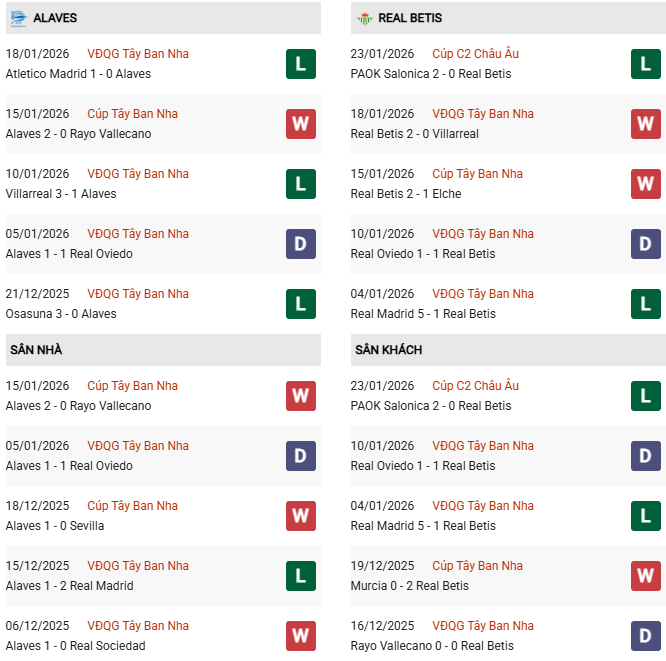Click L badge for Real Madrid 5-1 on 04/01/2026 in the top list

pos(646,304)
